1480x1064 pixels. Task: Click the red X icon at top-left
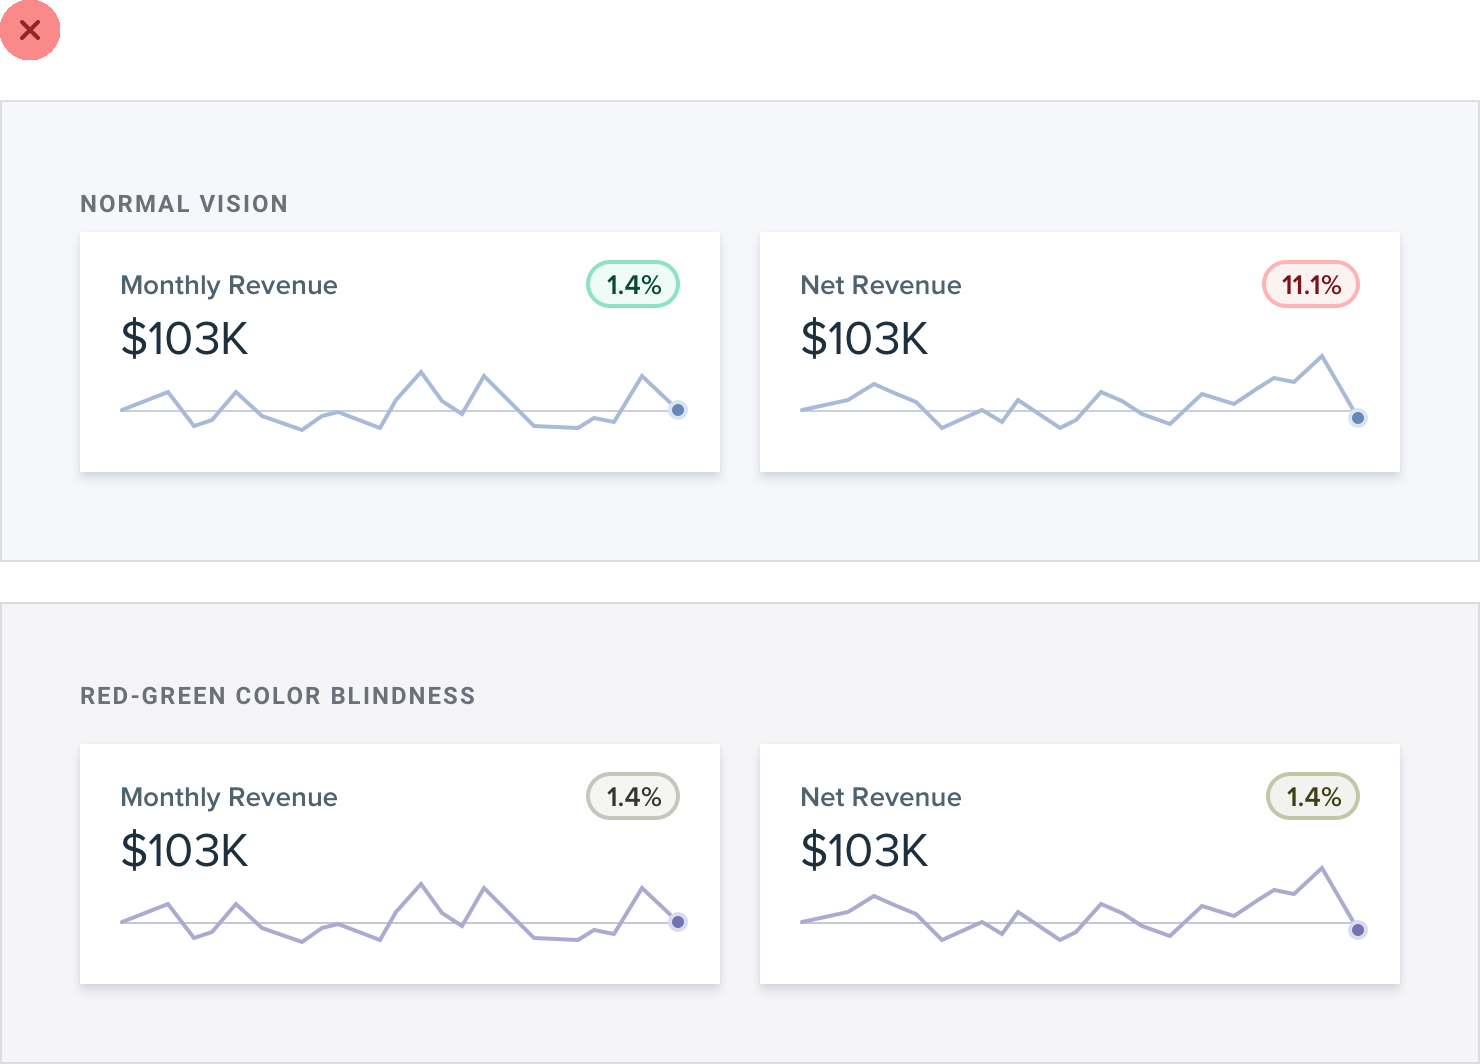pyautogui.click(x=30, y=30)
